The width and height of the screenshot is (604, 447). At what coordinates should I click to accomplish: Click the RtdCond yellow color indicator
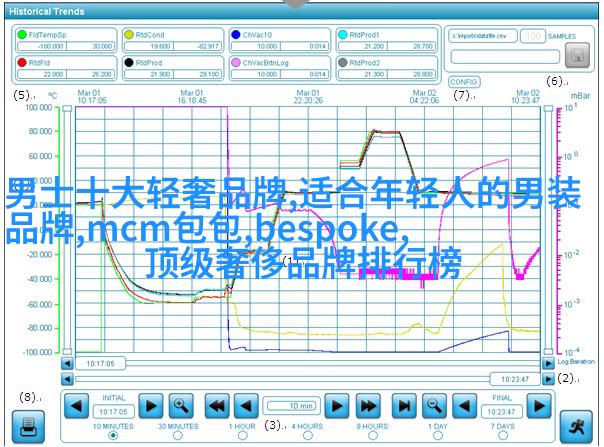click(x=129, y=35)
